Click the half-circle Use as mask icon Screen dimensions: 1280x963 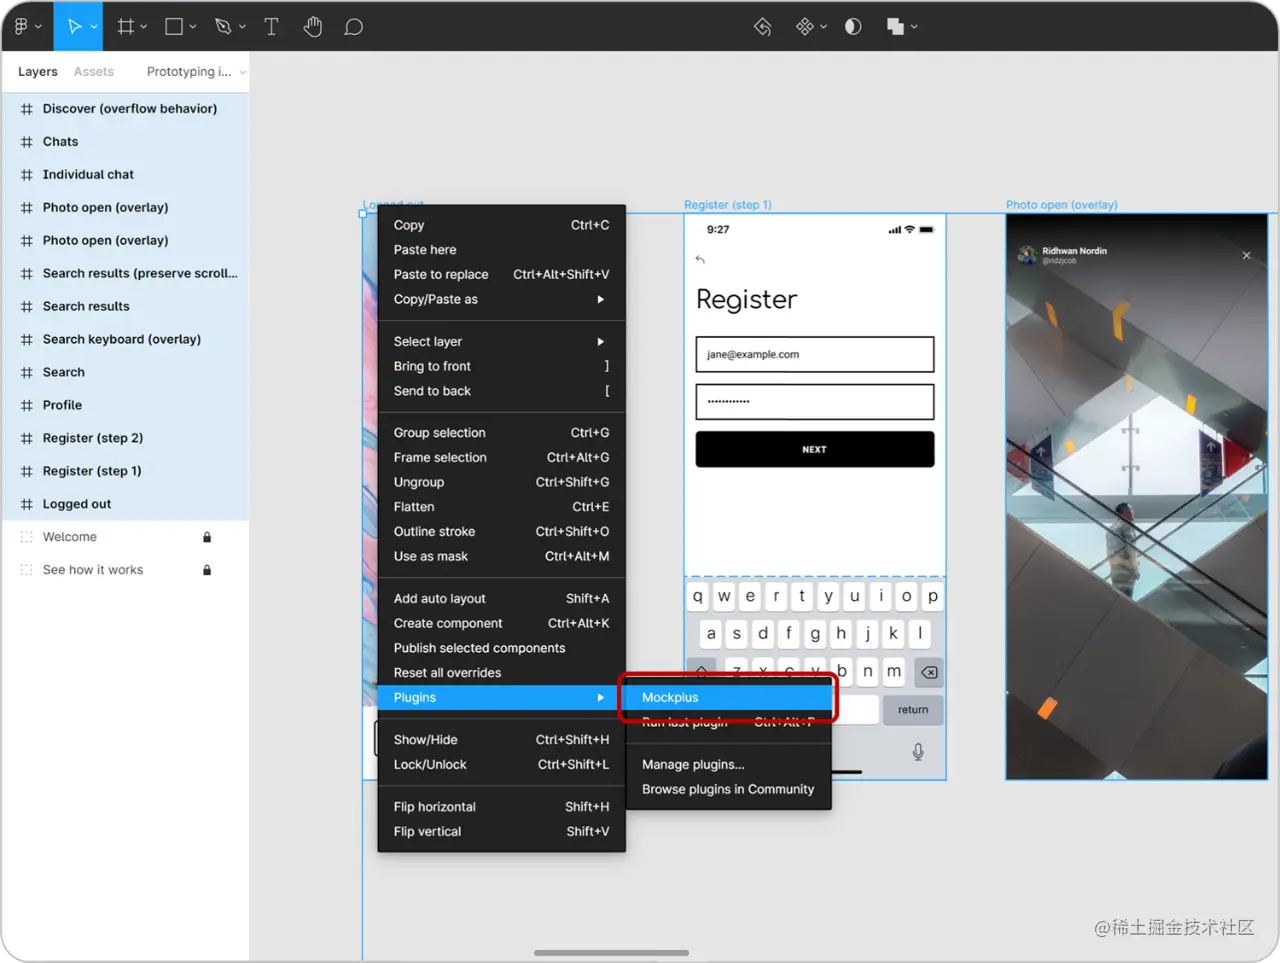[853, 27]
